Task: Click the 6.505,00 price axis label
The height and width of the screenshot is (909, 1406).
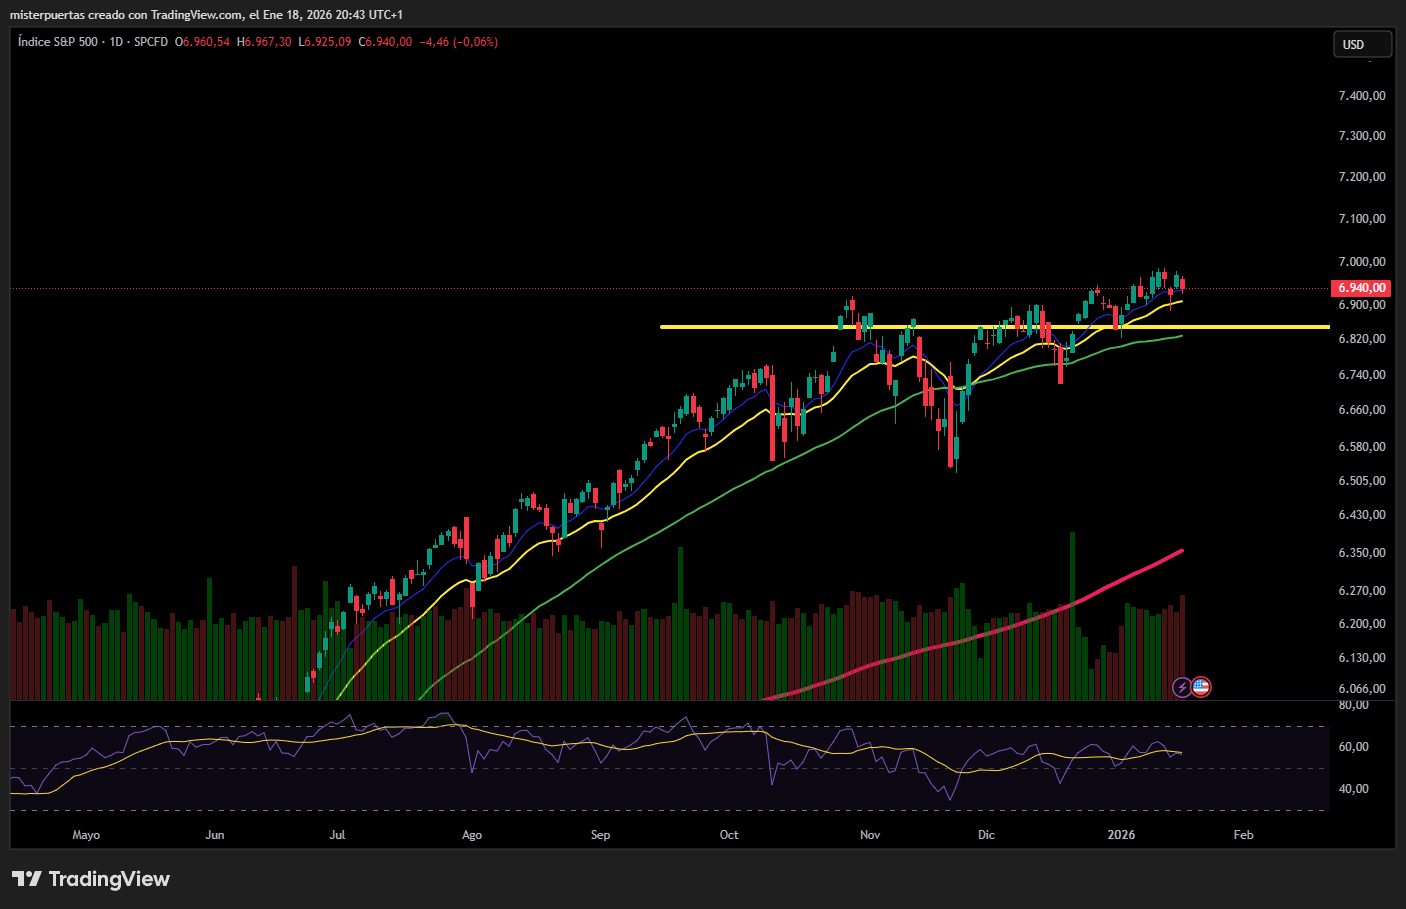Action: coord(1362,481)
